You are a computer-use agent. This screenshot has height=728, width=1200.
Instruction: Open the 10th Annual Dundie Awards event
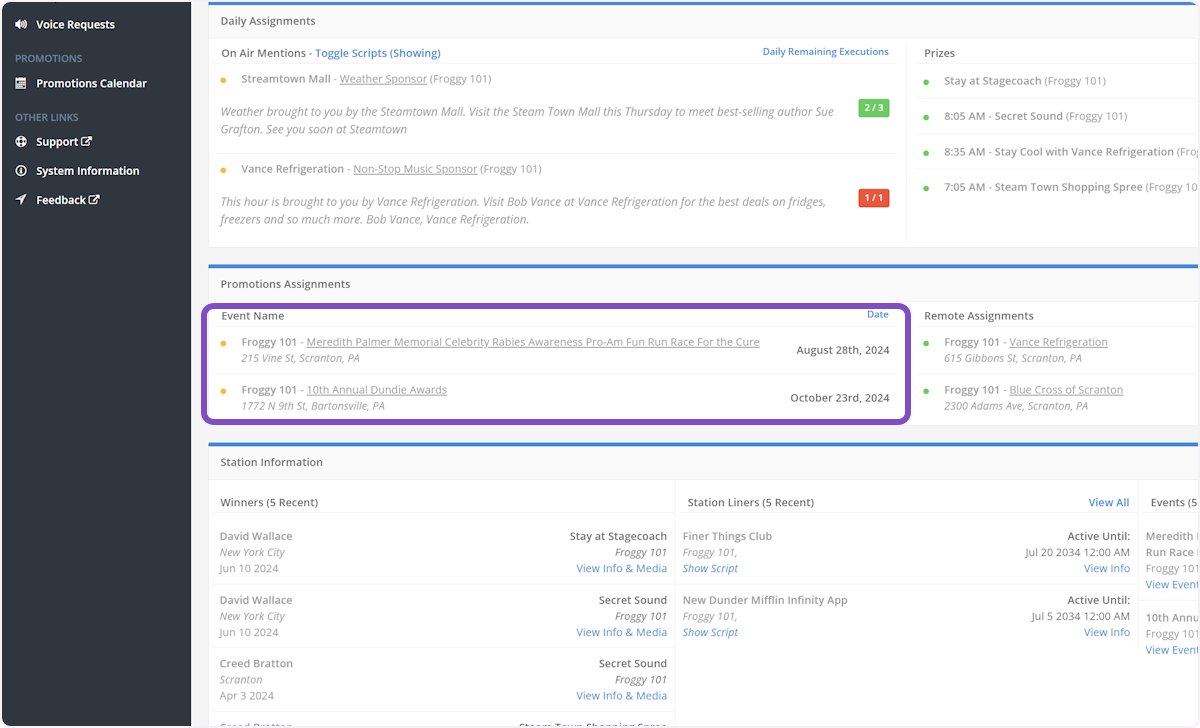click(376, 390)
